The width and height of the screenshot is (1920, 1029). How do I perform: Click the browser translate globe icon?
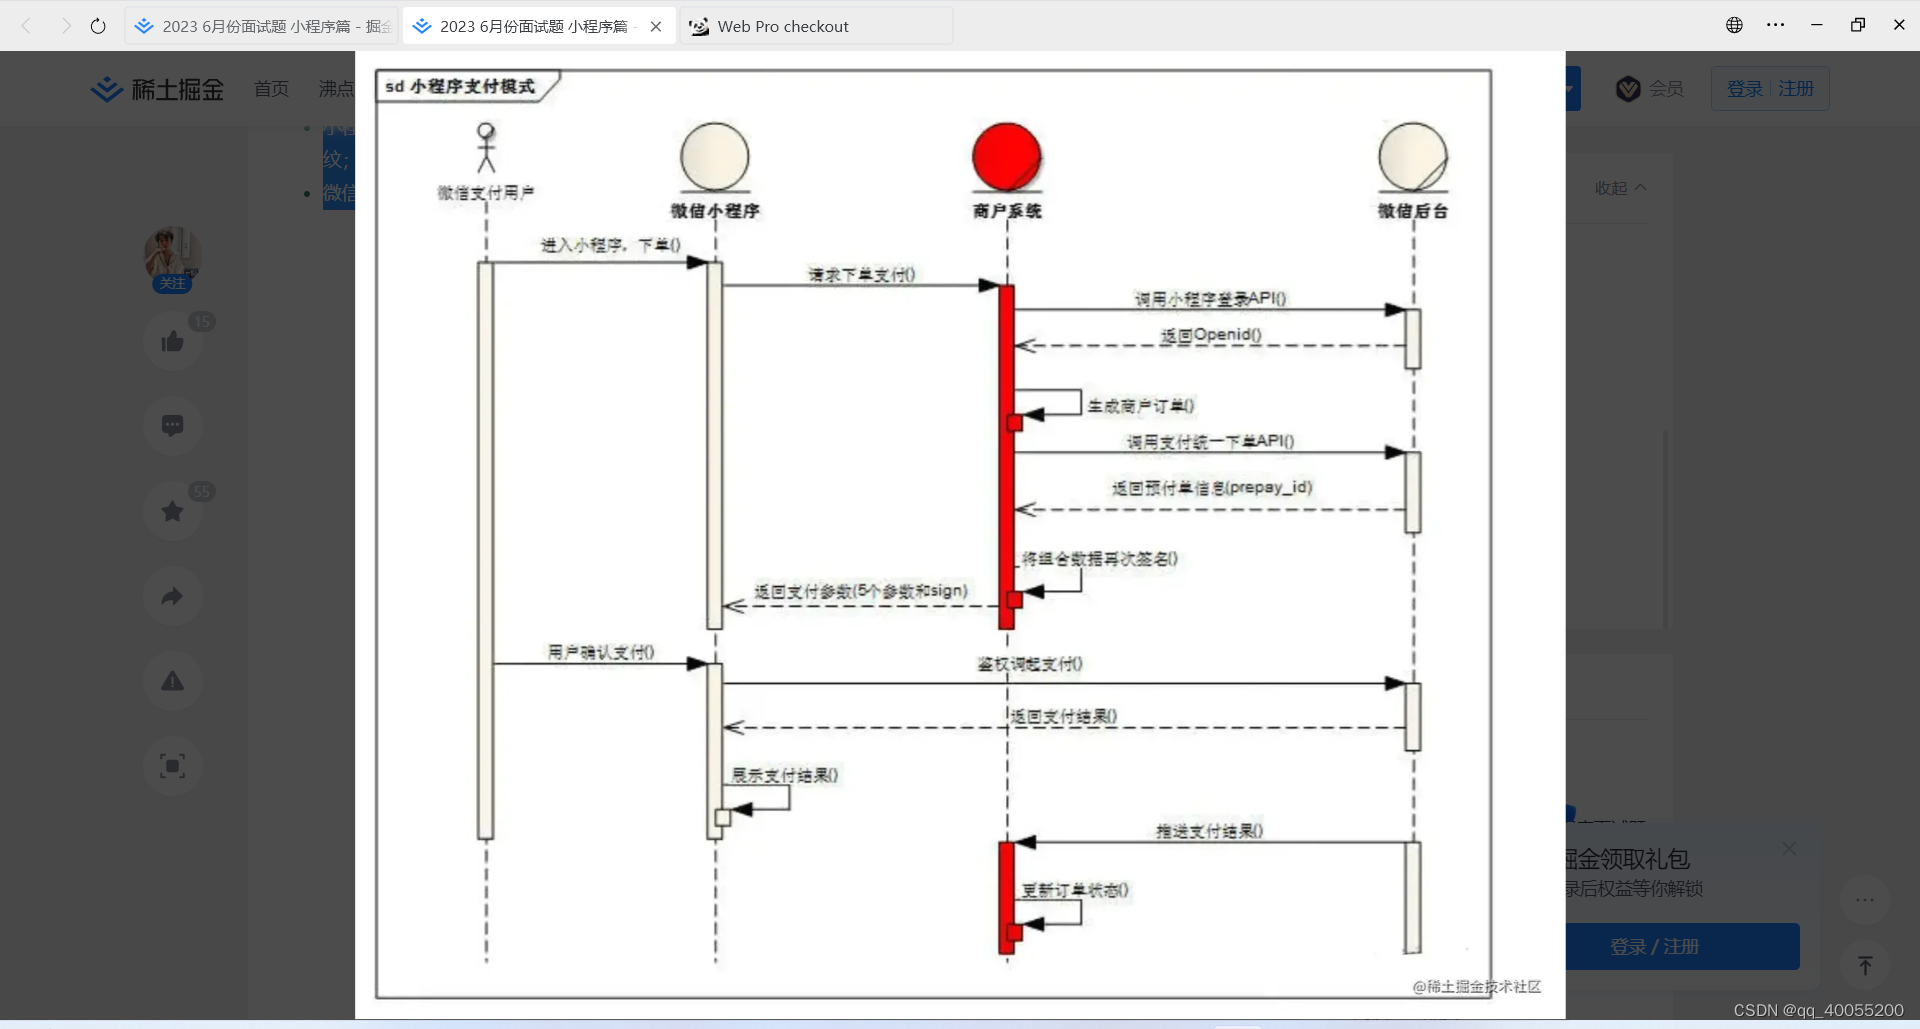[1734, 24]
